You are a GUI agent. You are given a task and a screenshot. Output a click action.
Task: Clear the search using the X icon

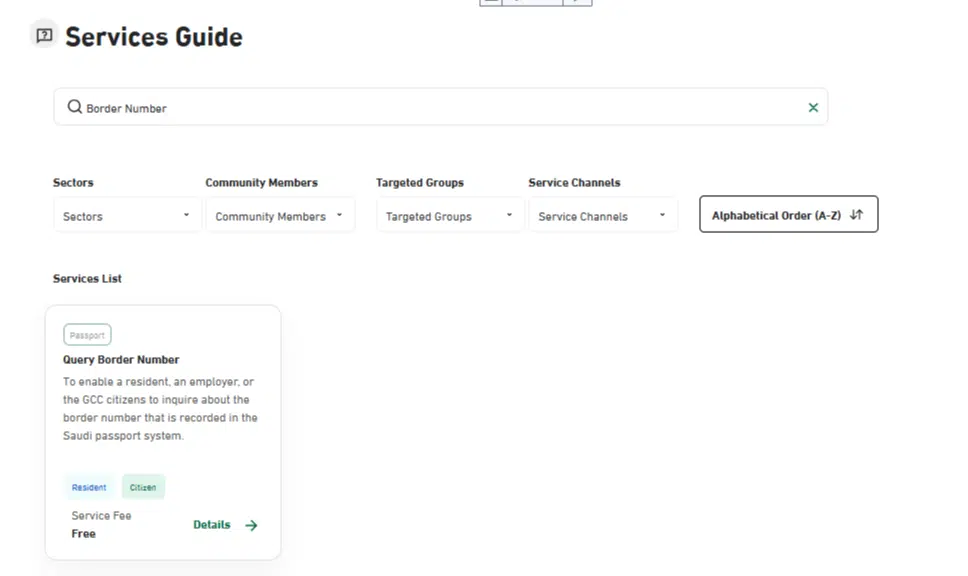click(813, 106)
